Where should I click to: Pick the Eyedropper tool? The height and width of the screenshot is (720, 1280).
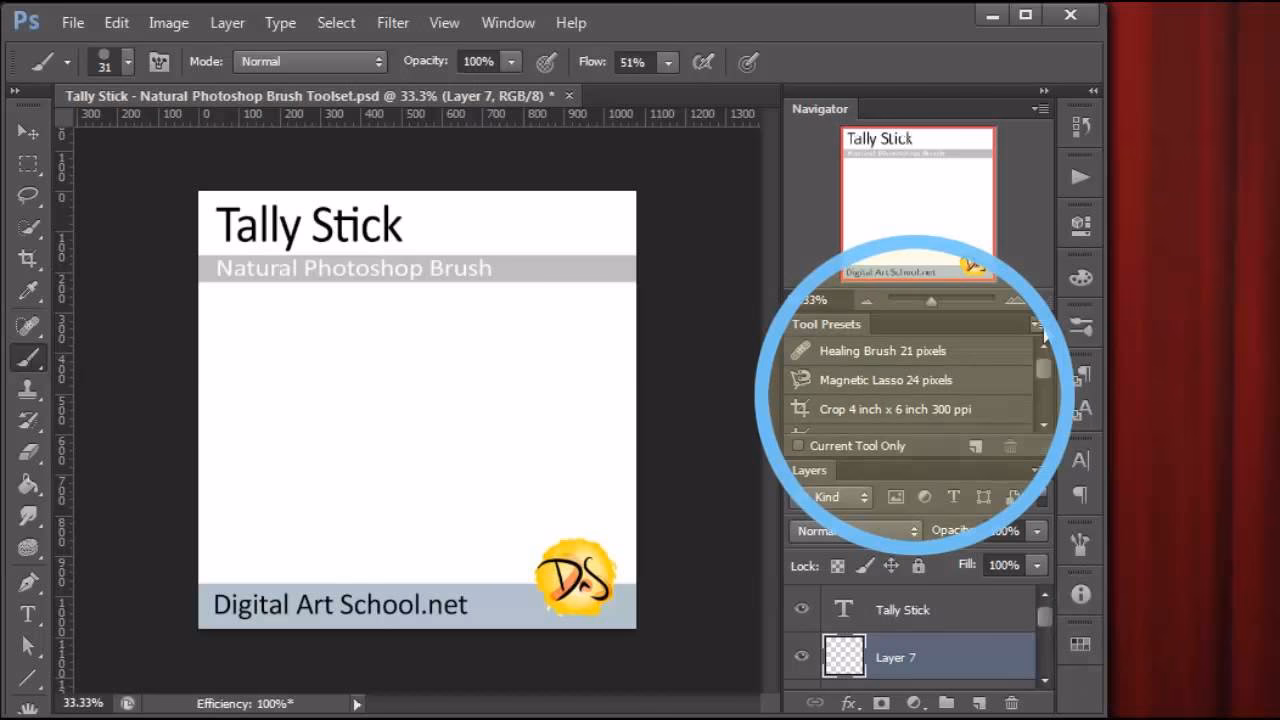28,290
